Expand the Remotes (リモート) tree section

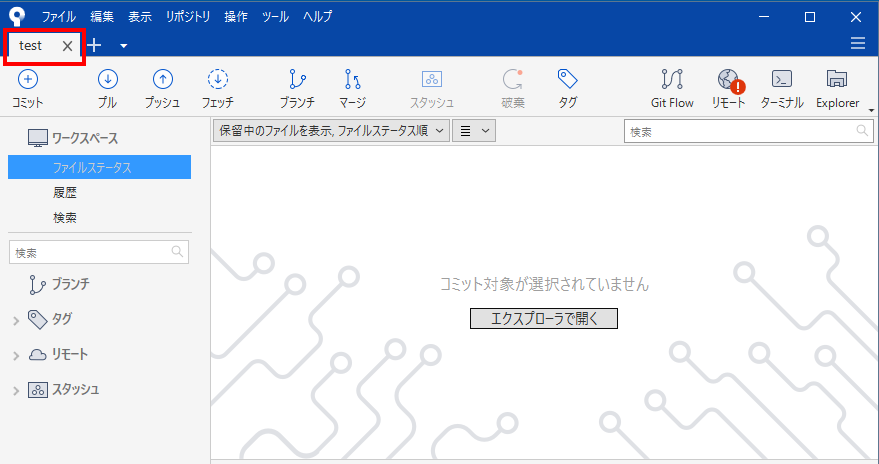pyautogui.click(x=16, y=355)
